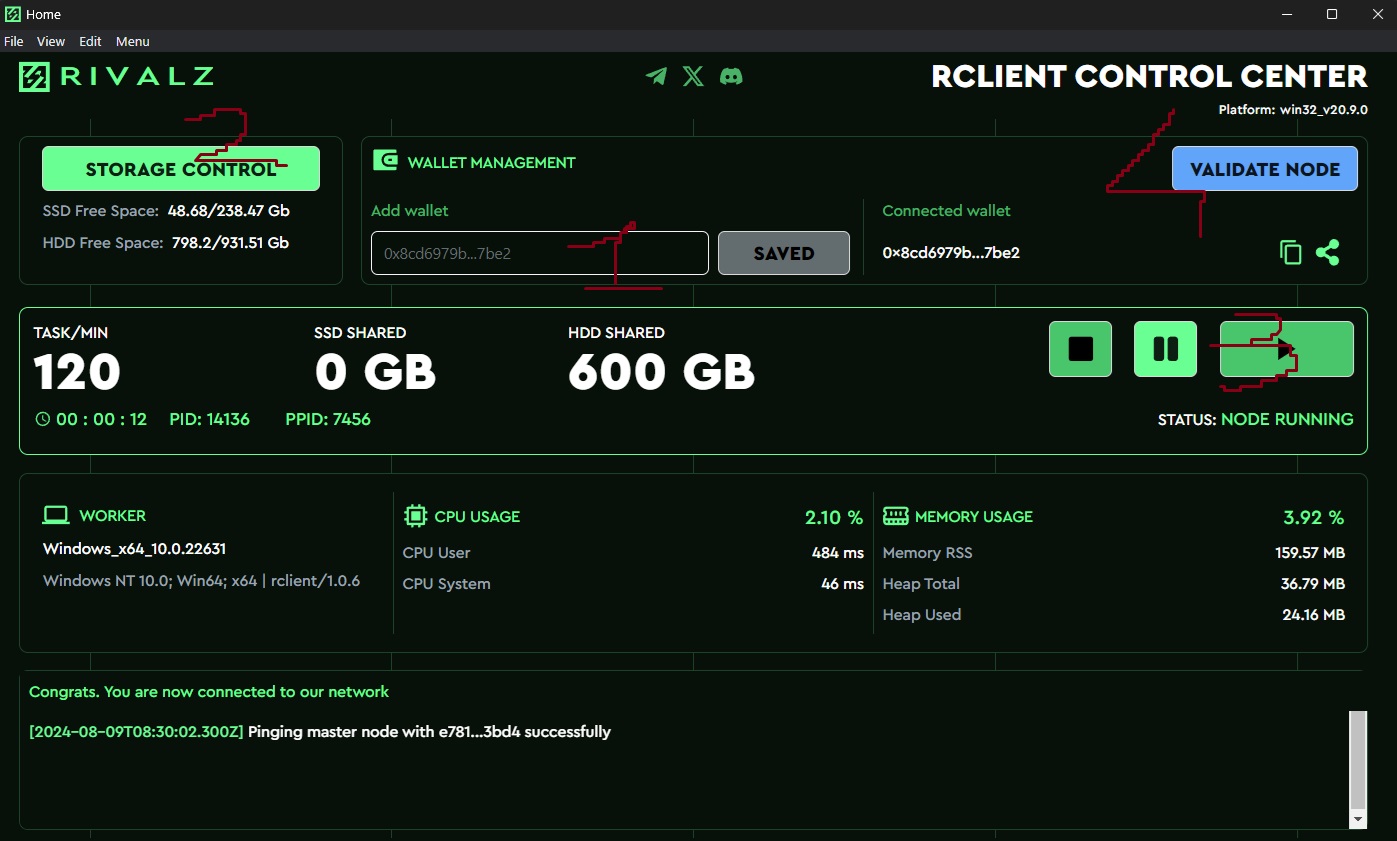
Task: Click the Congrats connected network message
Action: [x=209, y=691]
